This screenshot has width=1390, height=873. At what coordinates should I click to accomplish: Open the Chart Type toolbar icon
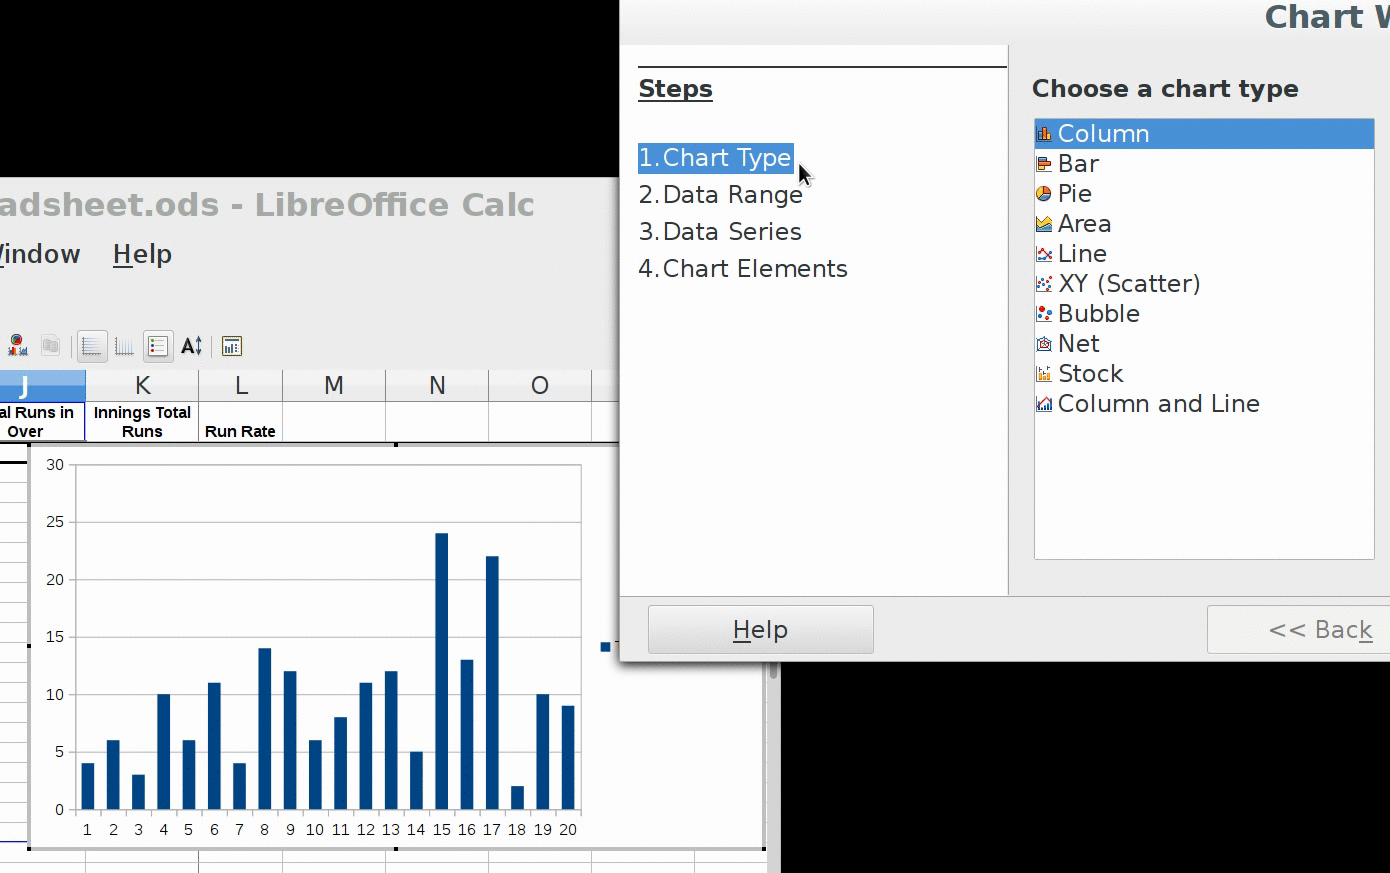point(18,346)
